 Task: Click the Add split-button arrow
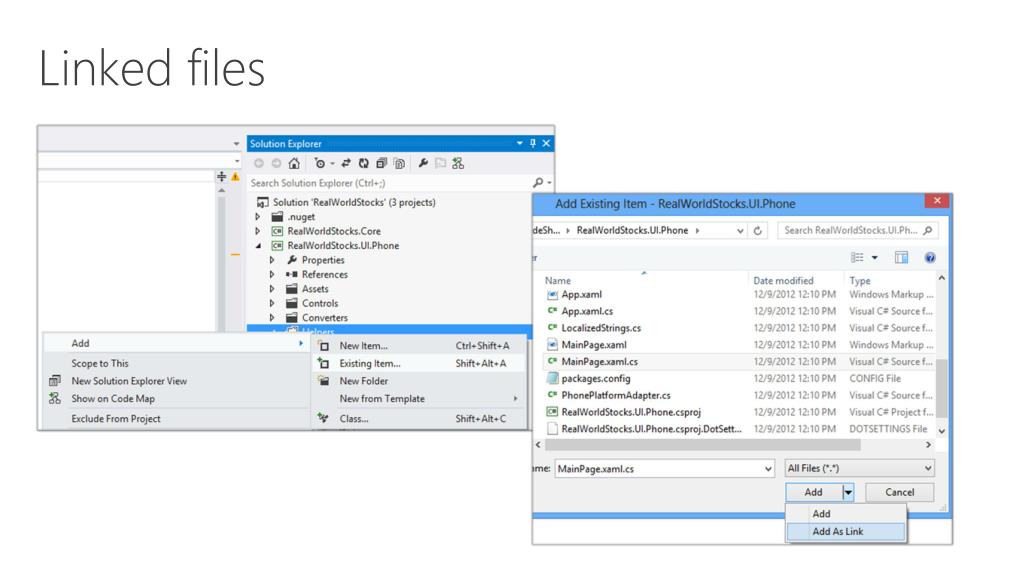point(847,493)
